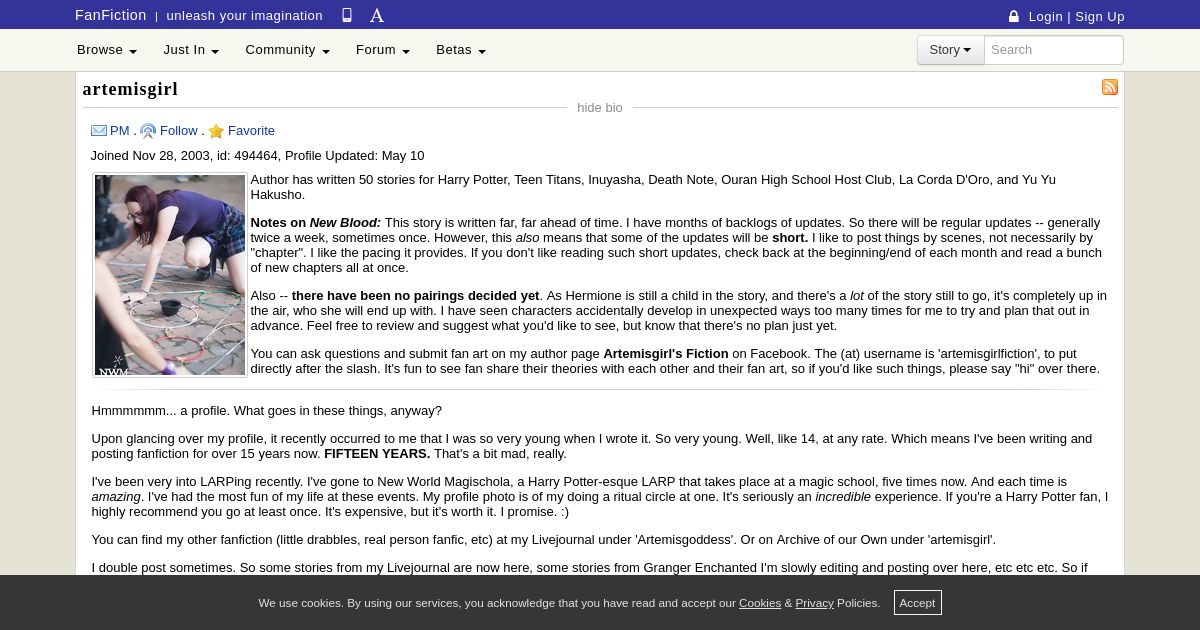Open the Privacy policy link
Image resolution: width=1200 pixels, height=630 pixels.
814,603
